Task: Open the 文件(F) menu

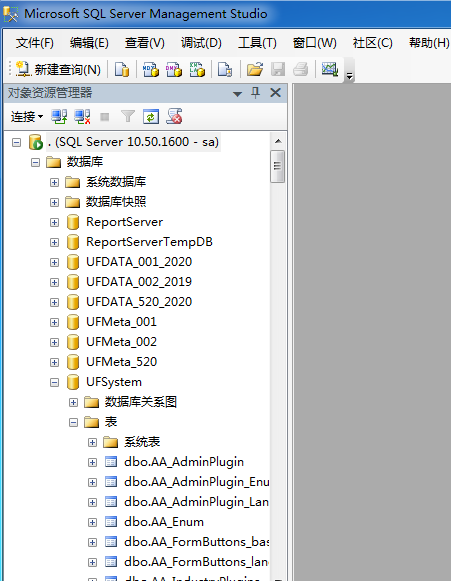Action: click(x=34, y=43)
